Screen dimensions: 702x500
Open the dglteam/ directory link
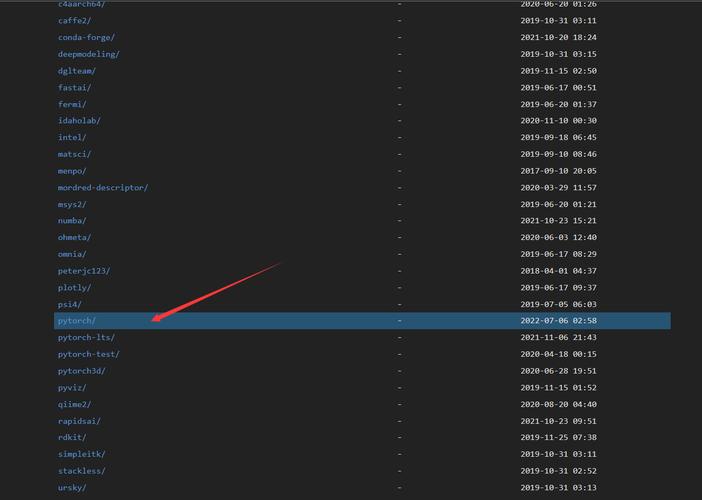point(77,71)
